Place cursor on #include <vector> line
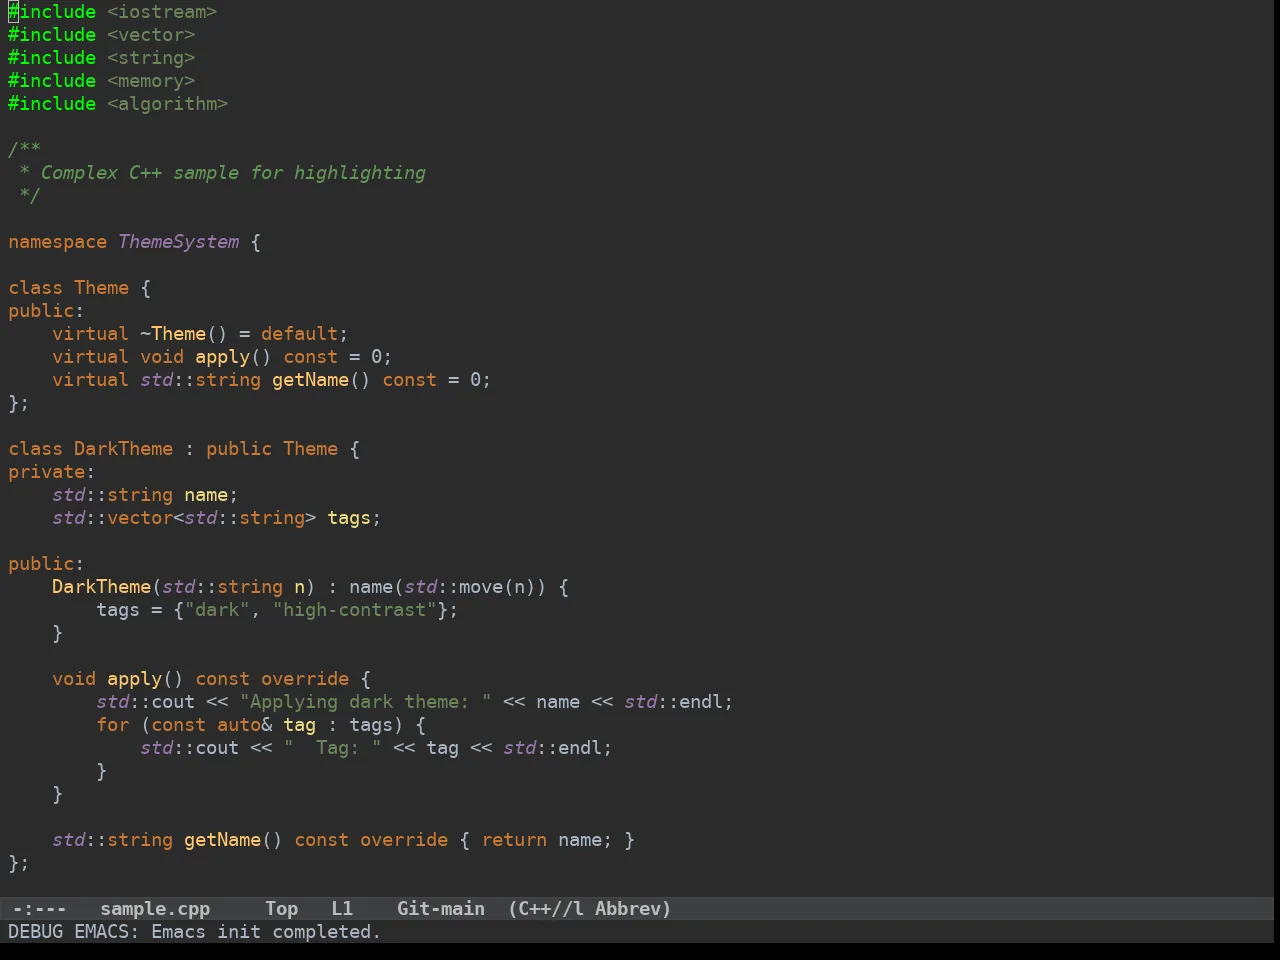Viewport: 1280px width, 960px height. coord(102,35)
